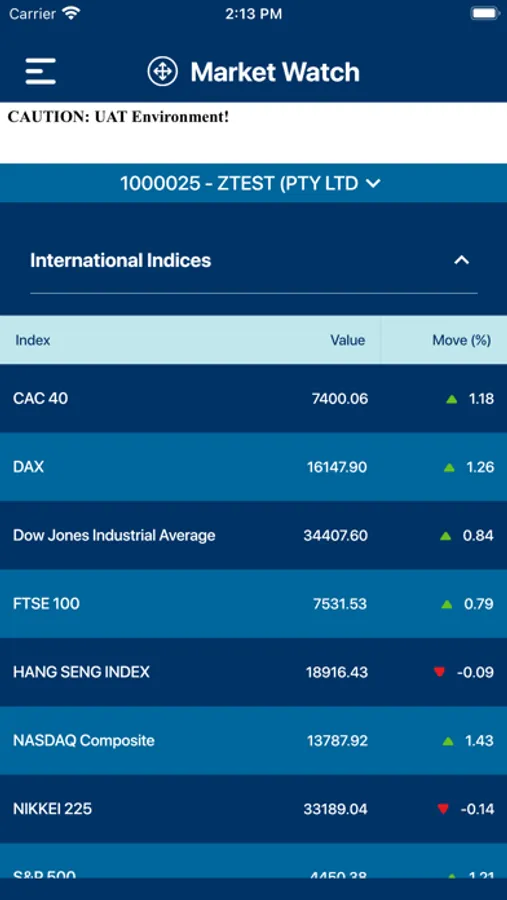Tap the red down arrow for HANG SENG INDEX
The image size is (507, 900).
439,672
